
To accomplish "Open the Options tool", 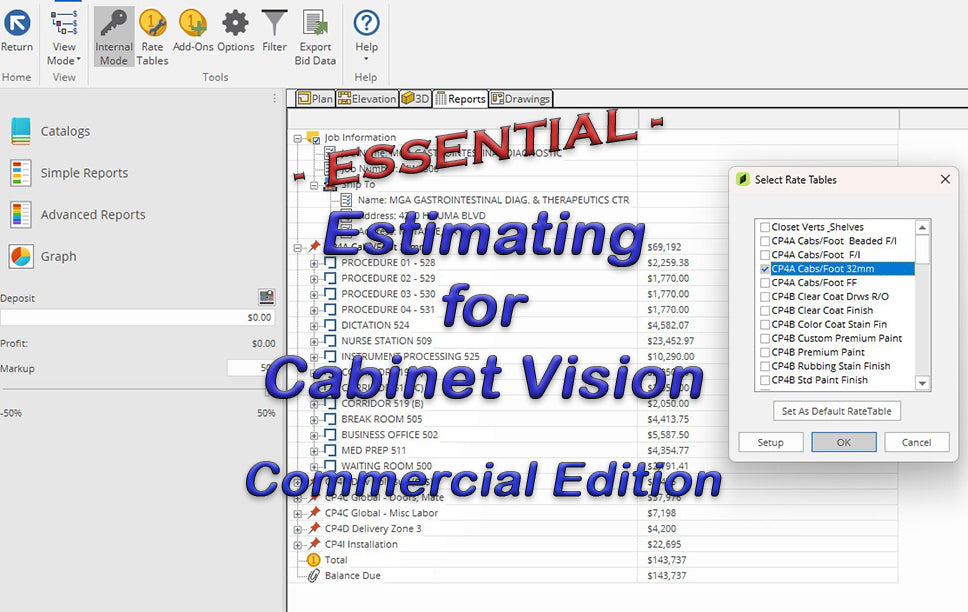I will point(234,35).
